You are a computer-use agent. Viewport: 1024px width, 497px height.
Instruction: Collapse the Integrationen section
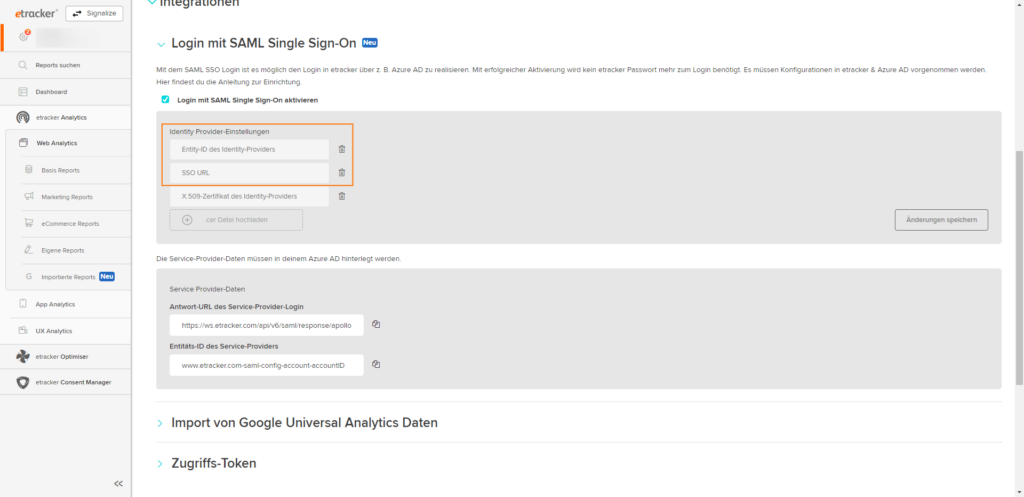(x=152, y=2)
